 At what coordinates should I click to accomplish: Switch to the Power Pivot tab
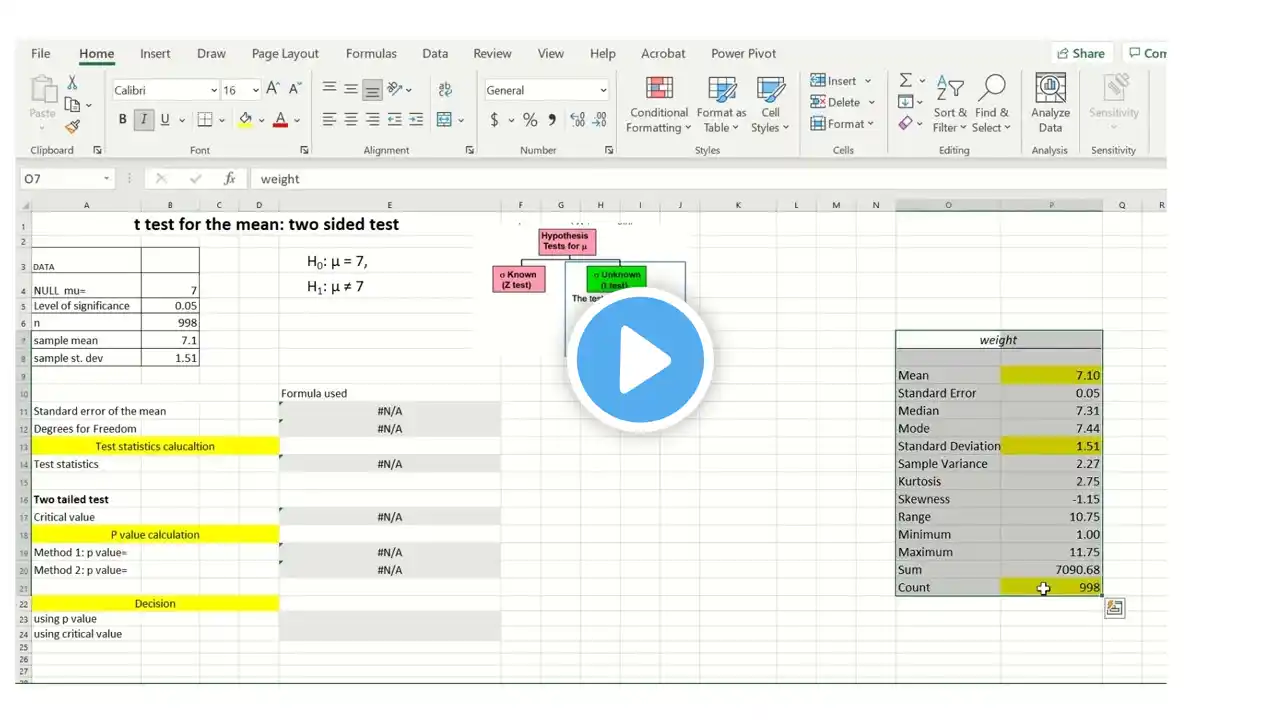tap(743, 54)
